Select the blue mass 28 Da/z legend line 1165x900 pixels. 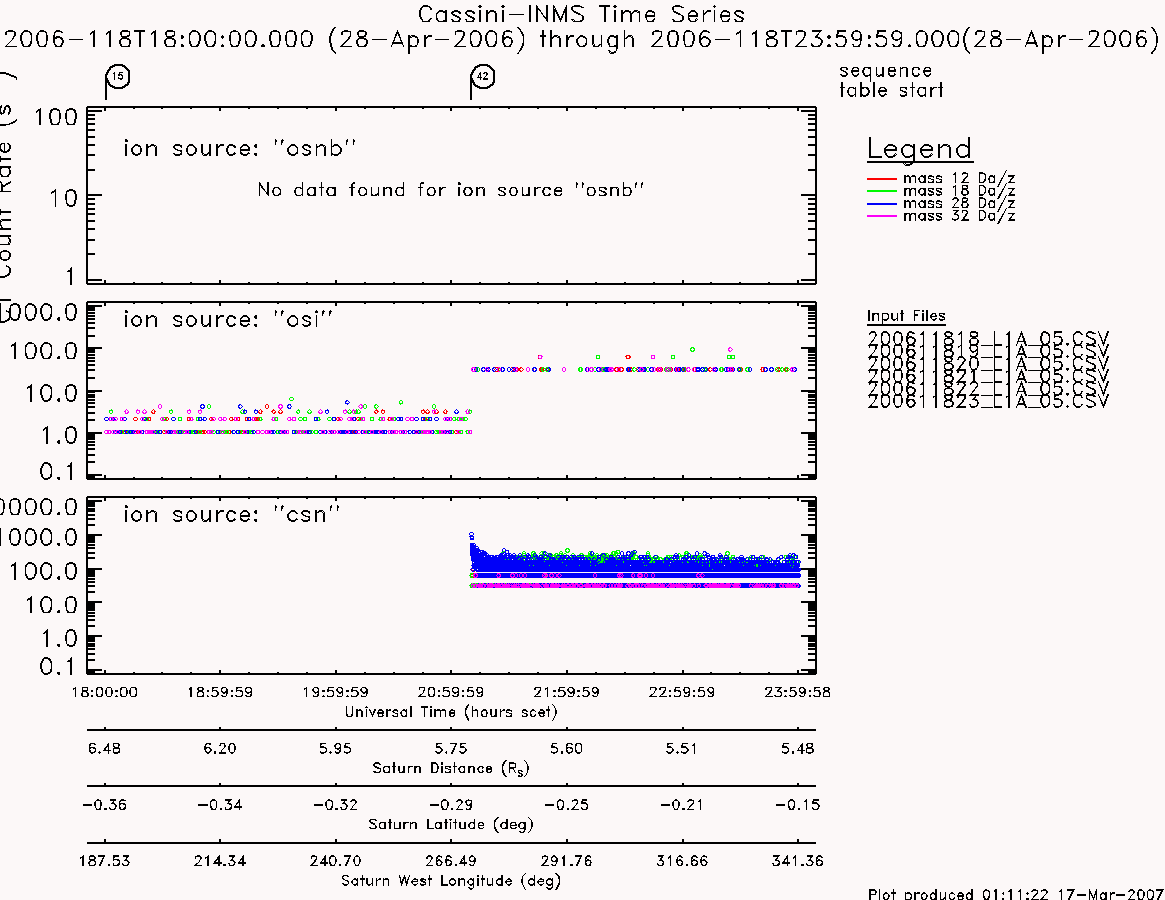coord(882,204)
